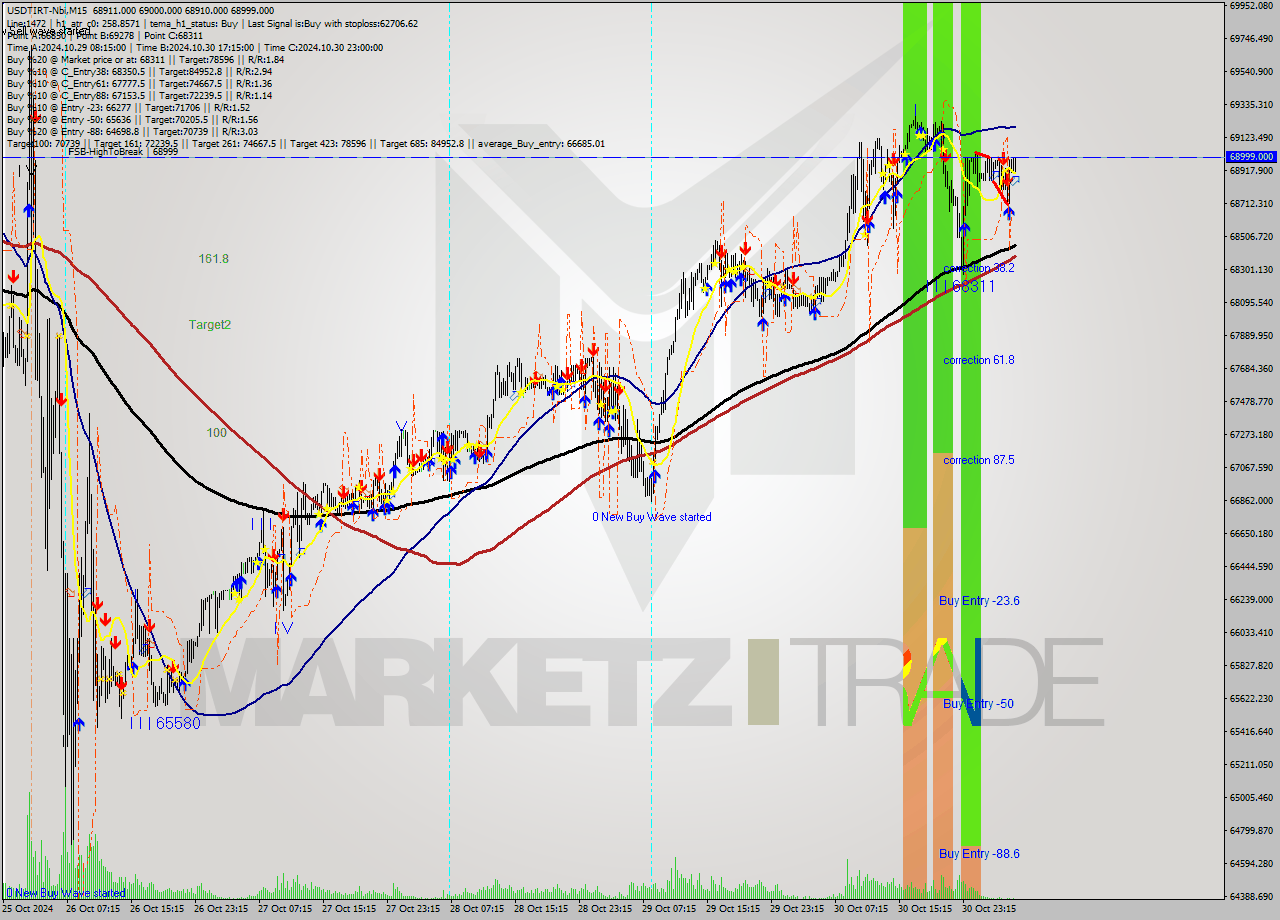Click the 'C_Entry88: 67153.5' line
Screen dimensions: 1280x920
coord(139,95)
